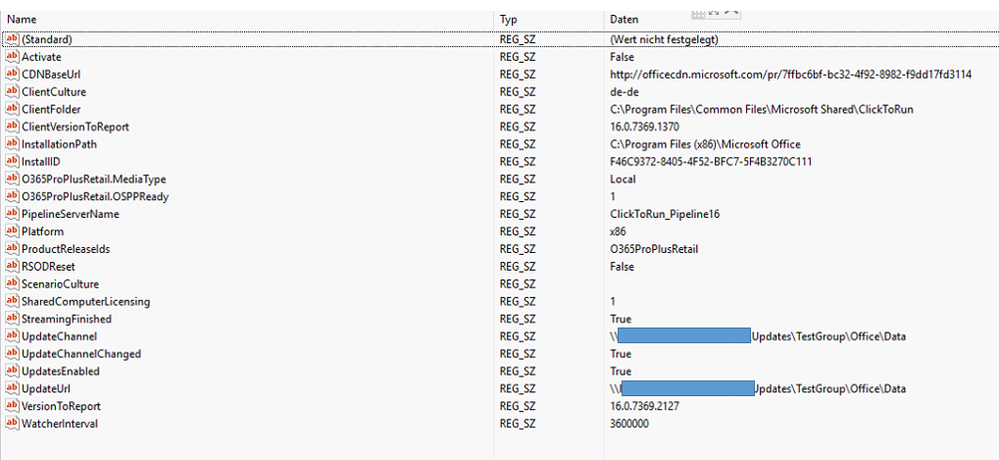Click the "ClientCulture" entry name
The image size is (999, 460).
pos(54,92)
